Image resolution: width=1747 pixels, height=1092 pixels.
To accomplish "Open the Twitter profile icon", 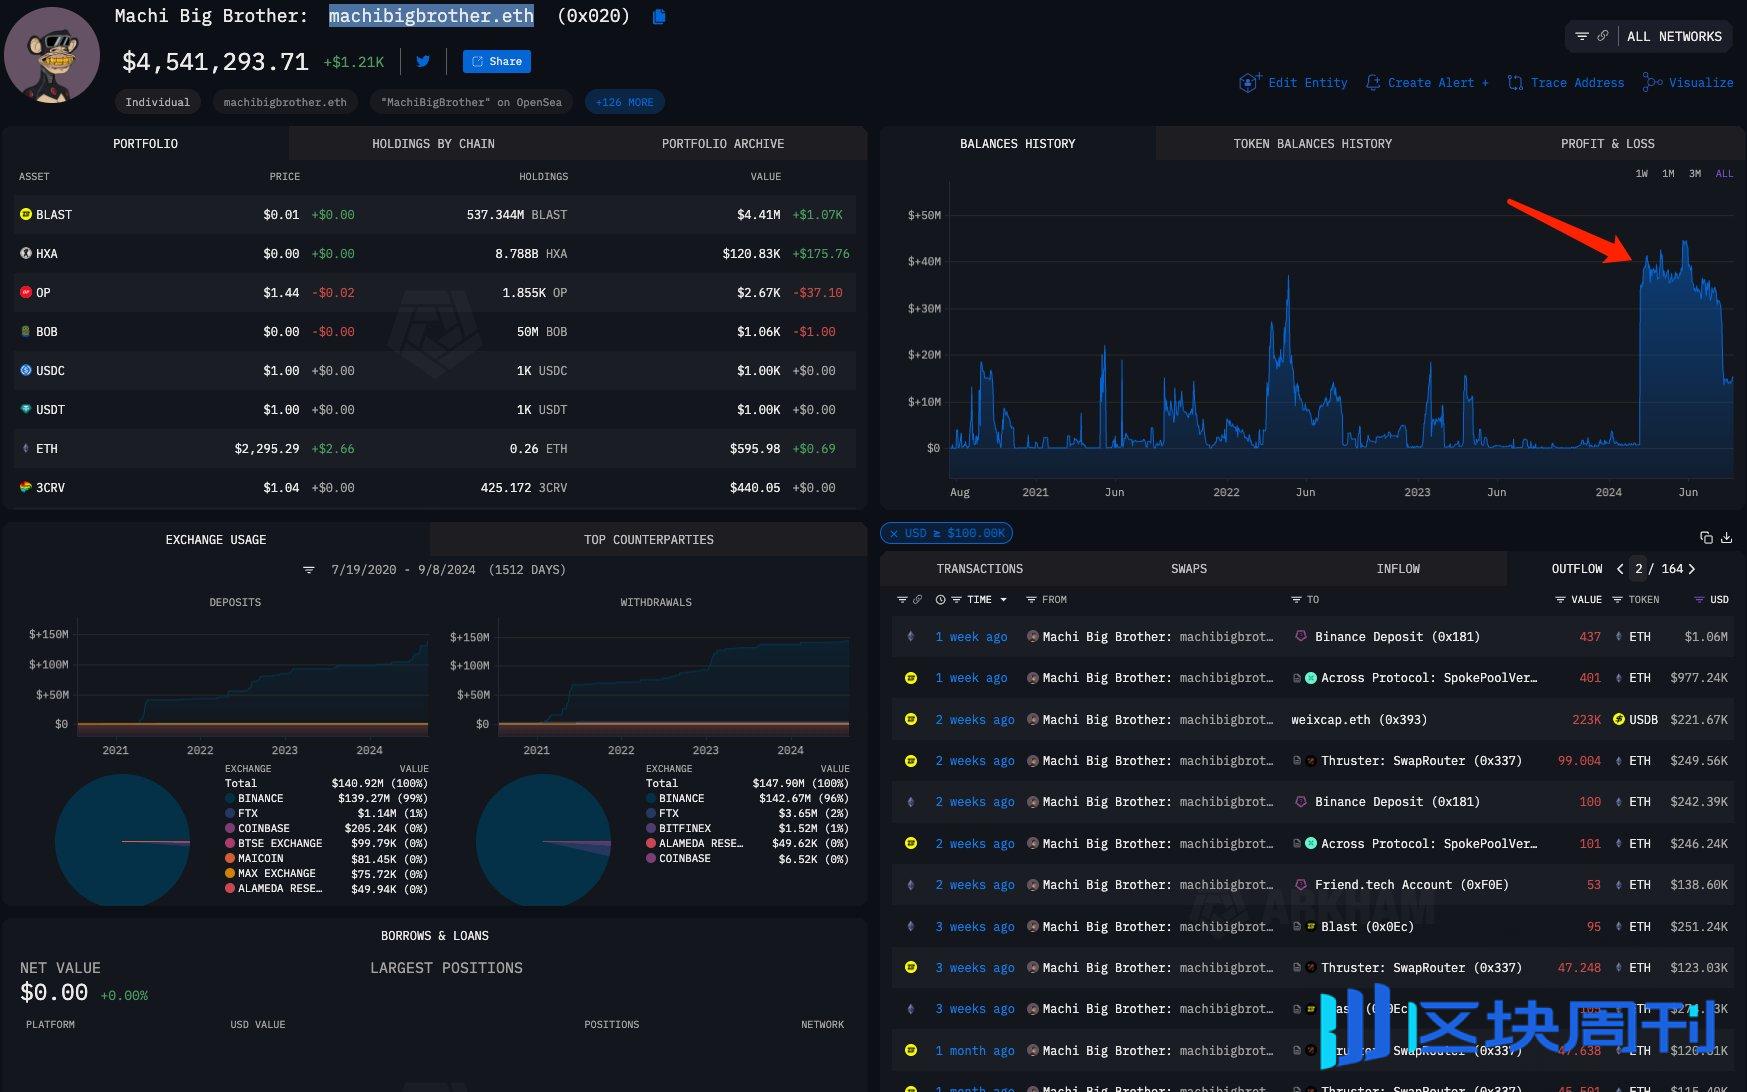I will [423, 62].
